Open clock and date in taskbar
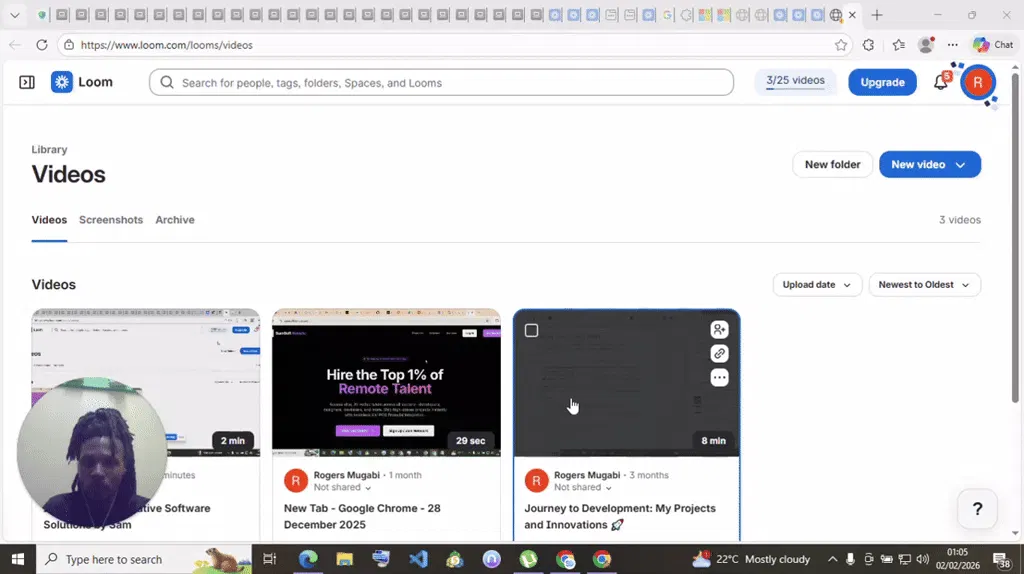1024x574 pixels. [x=957, y=559]
